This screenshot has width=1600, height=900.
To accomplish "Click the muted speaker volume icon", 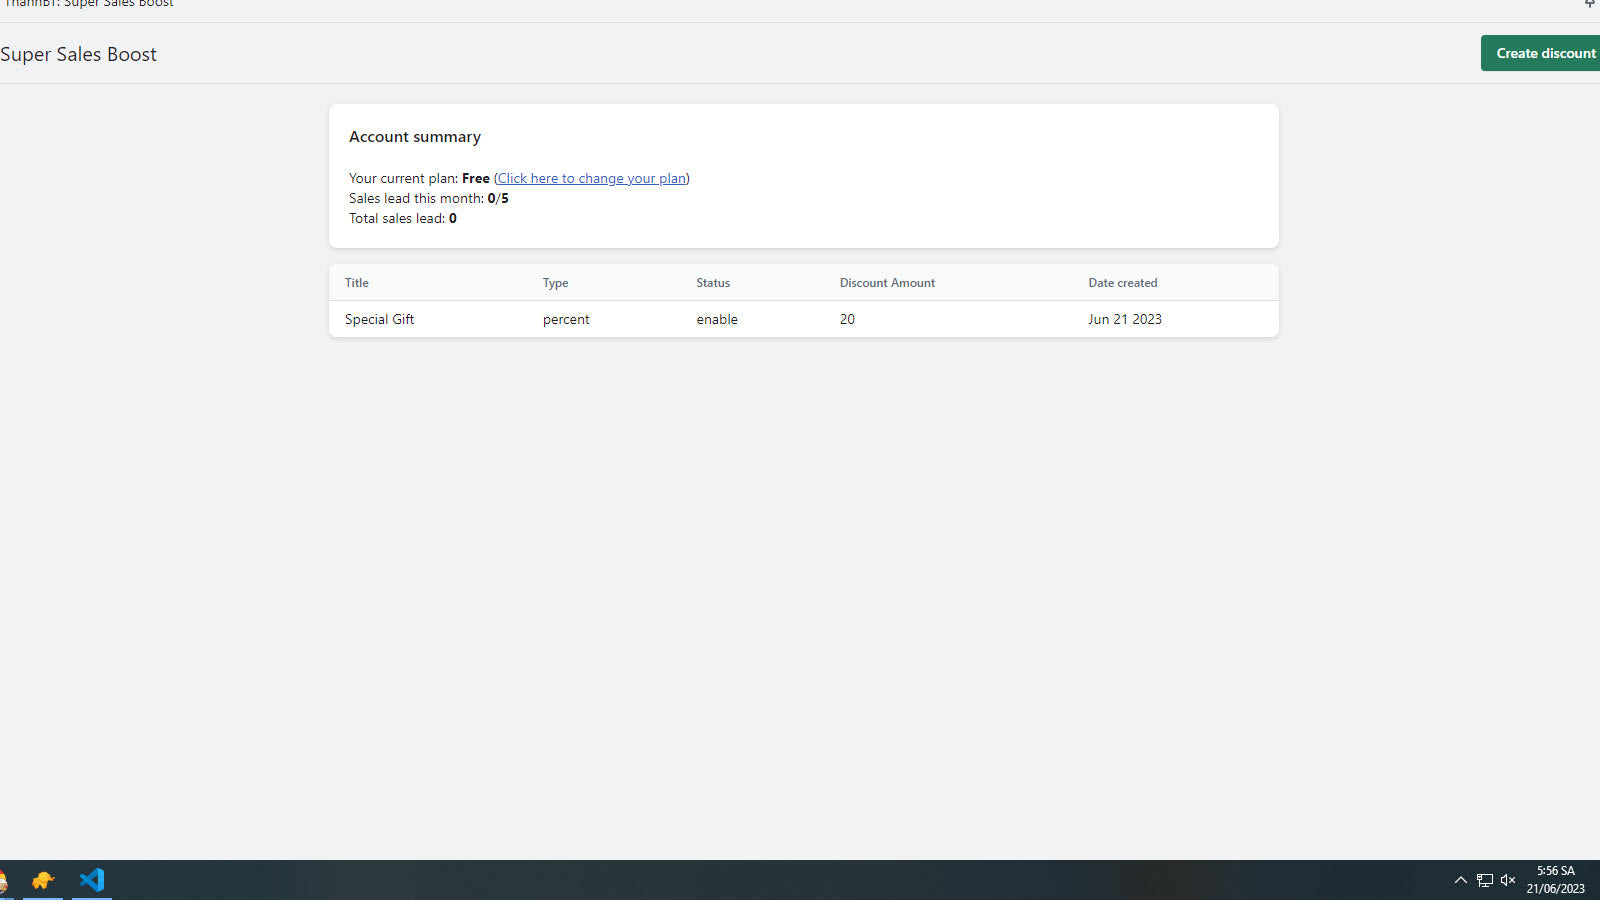I will (1508, 880).
